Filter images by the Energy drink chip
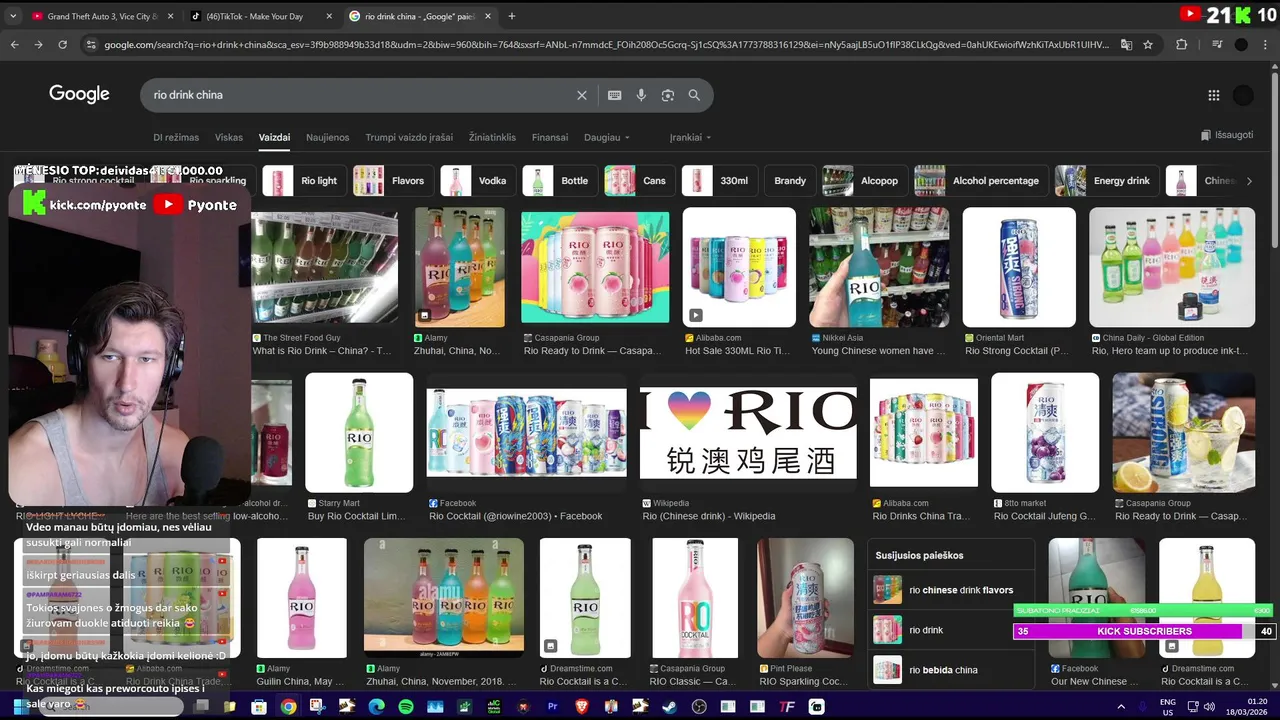1280x720 pixels. [x=1107, y=181]
